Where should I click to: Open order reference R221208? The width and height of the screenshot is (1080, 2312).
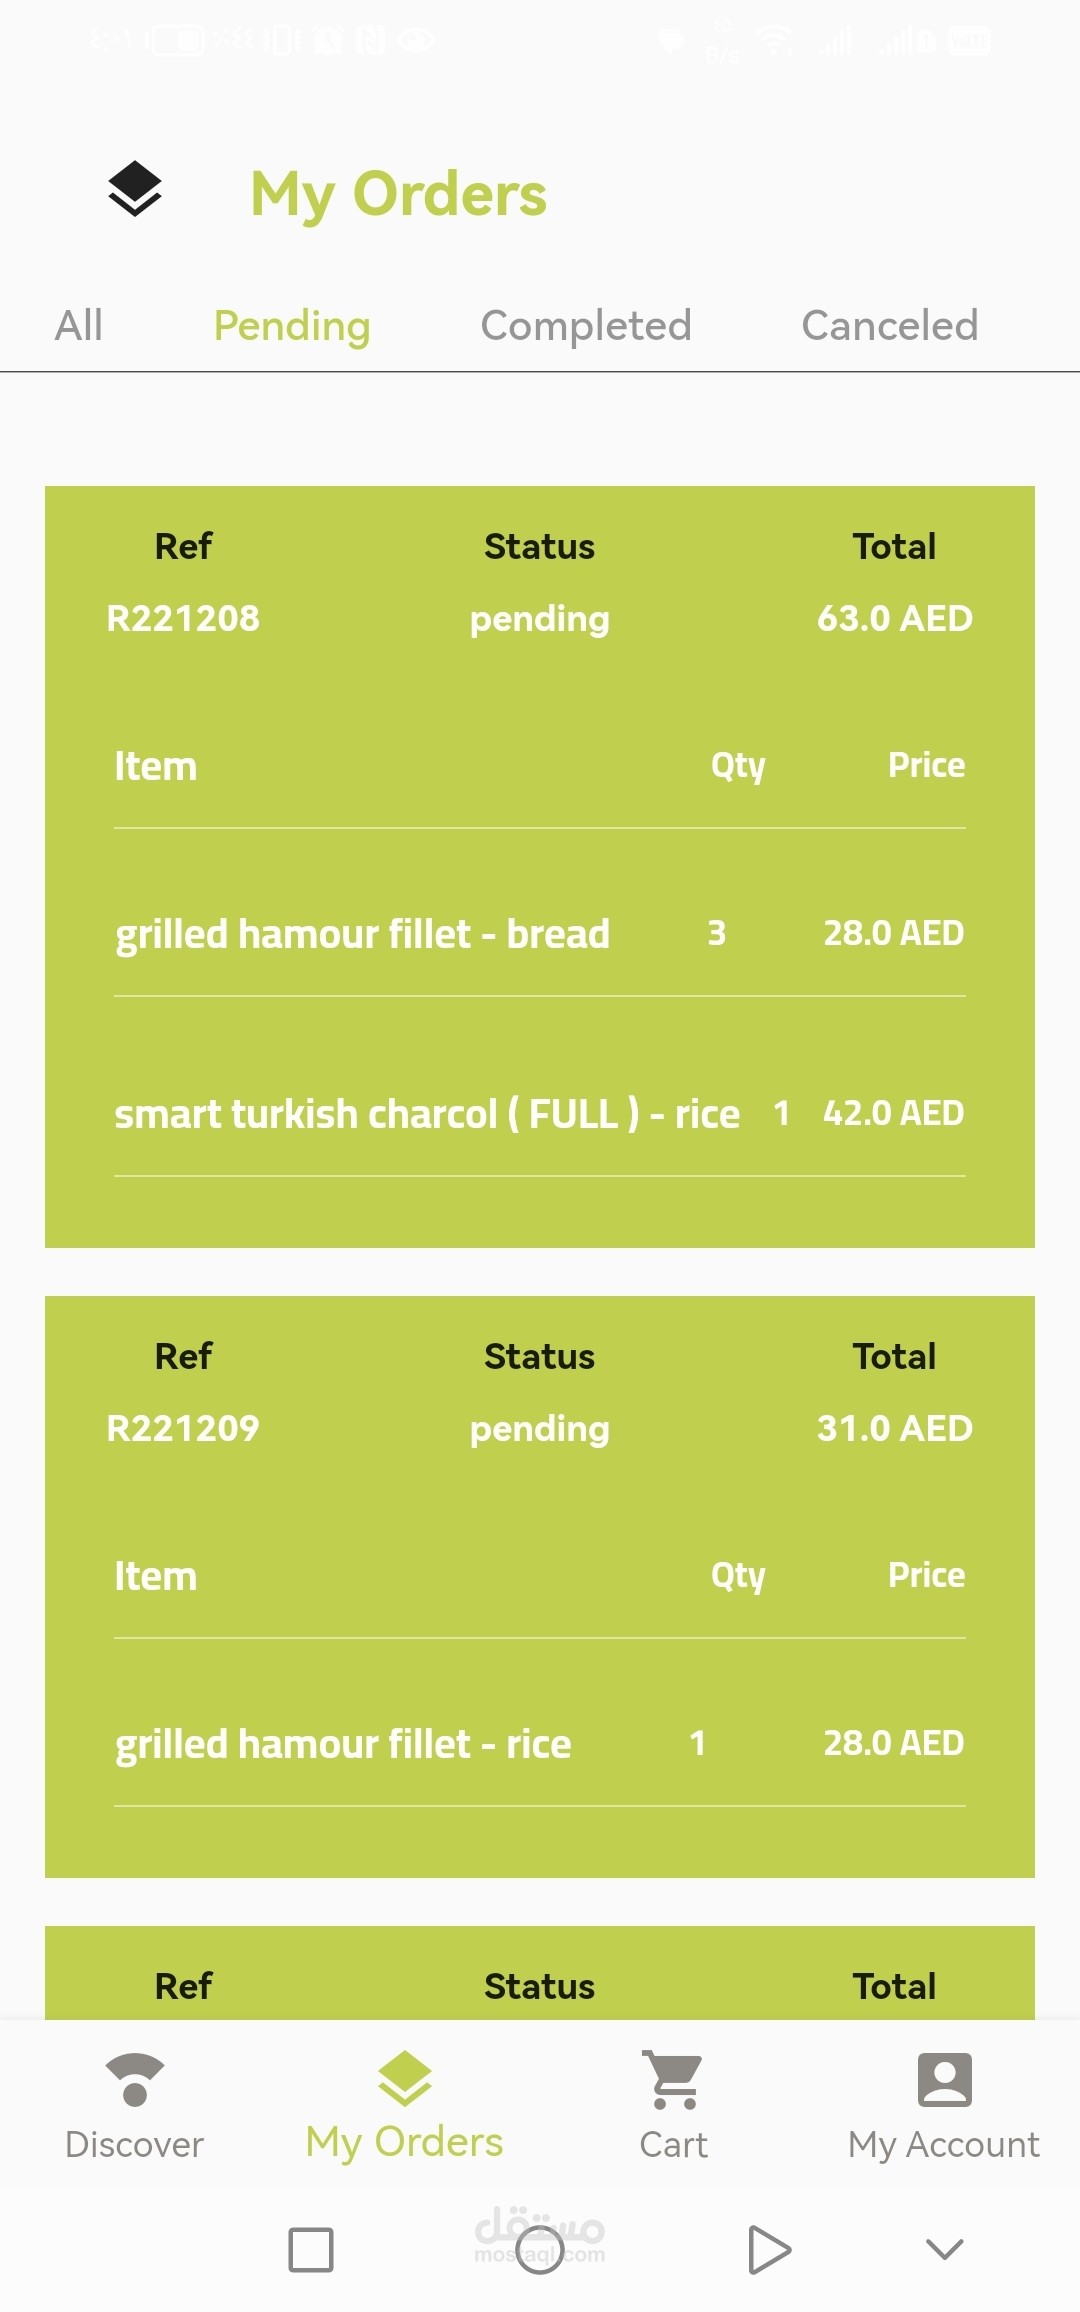[x=183, y=619]
